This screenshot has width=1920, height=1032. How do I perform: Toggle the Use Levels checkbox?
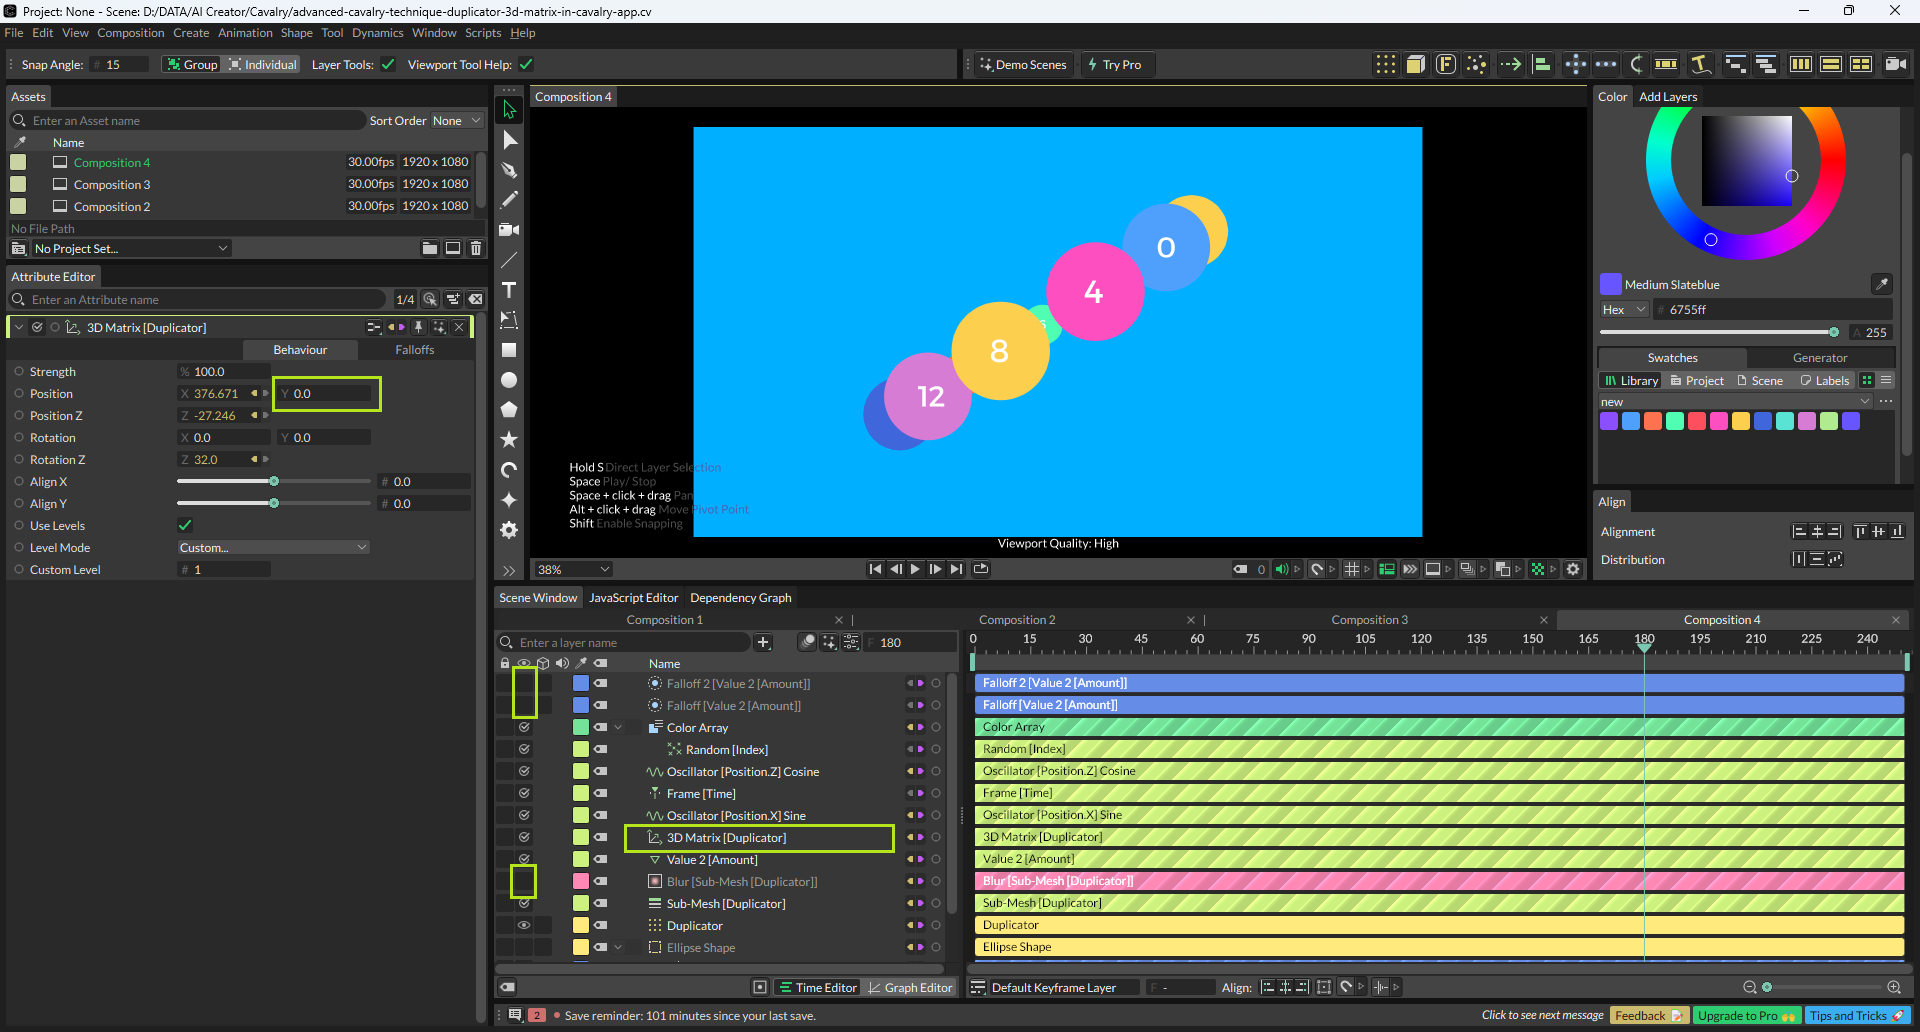[x=185, y=526]
